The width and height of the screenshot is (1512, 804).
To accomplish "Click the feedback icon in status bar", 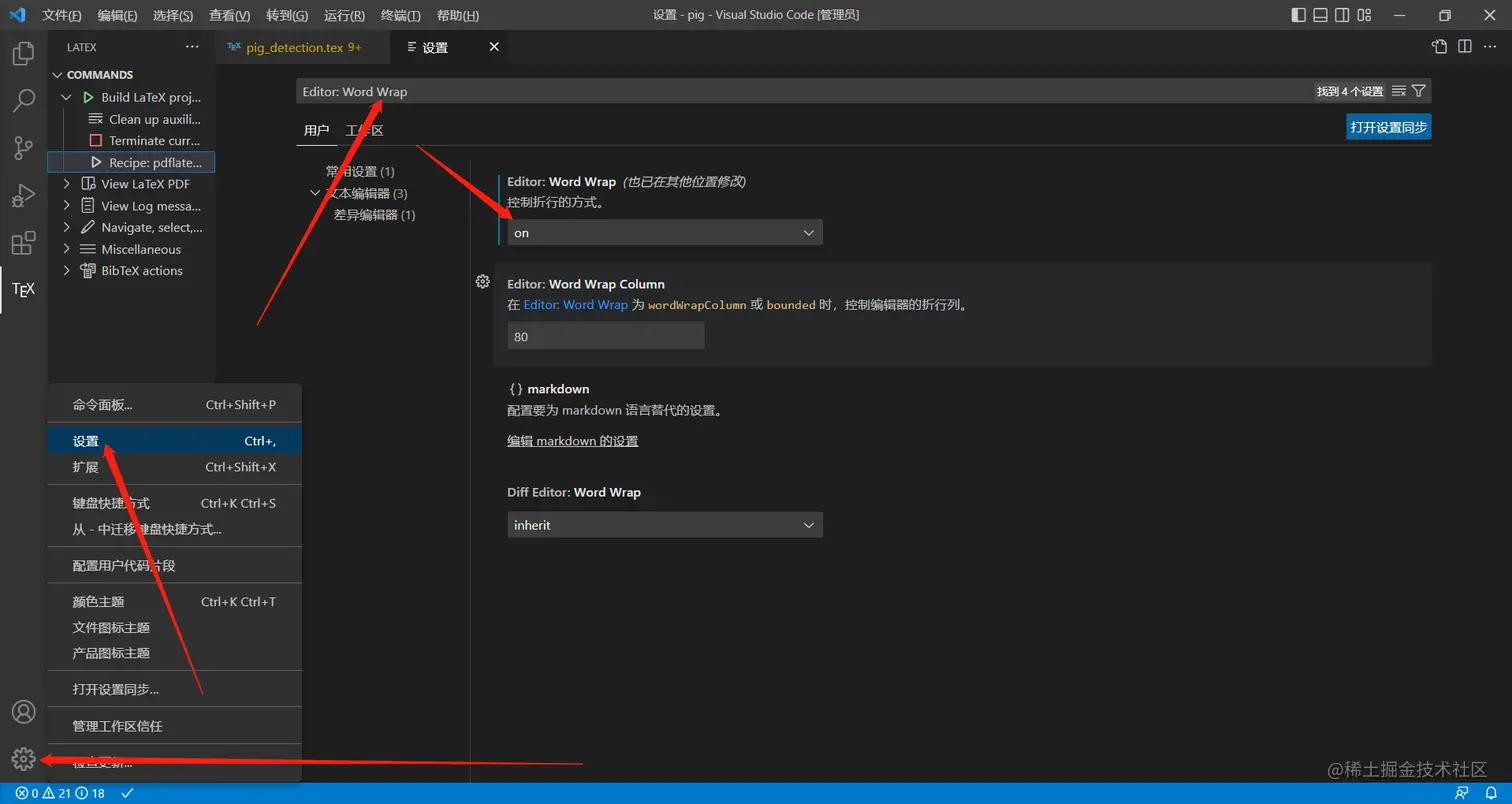I will click(1462, 793).
